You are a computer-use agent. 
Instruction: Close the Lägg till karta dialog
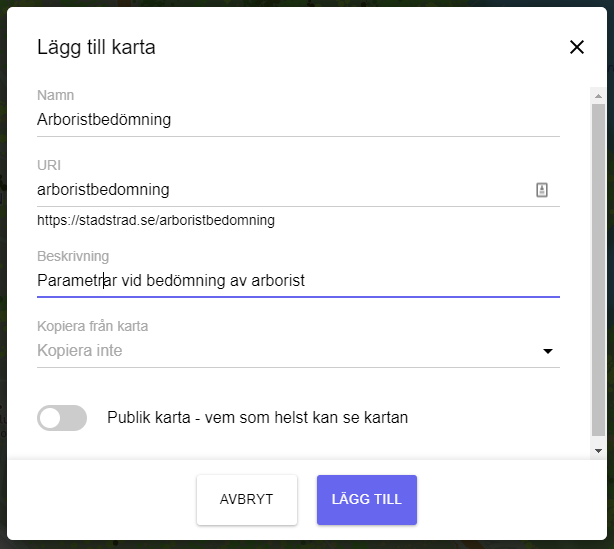pyautogui.click(x=576, y=47)
